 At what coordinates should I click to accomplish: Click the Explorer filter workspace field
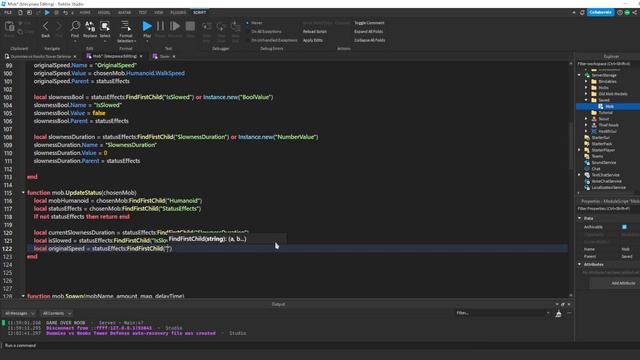608,64
